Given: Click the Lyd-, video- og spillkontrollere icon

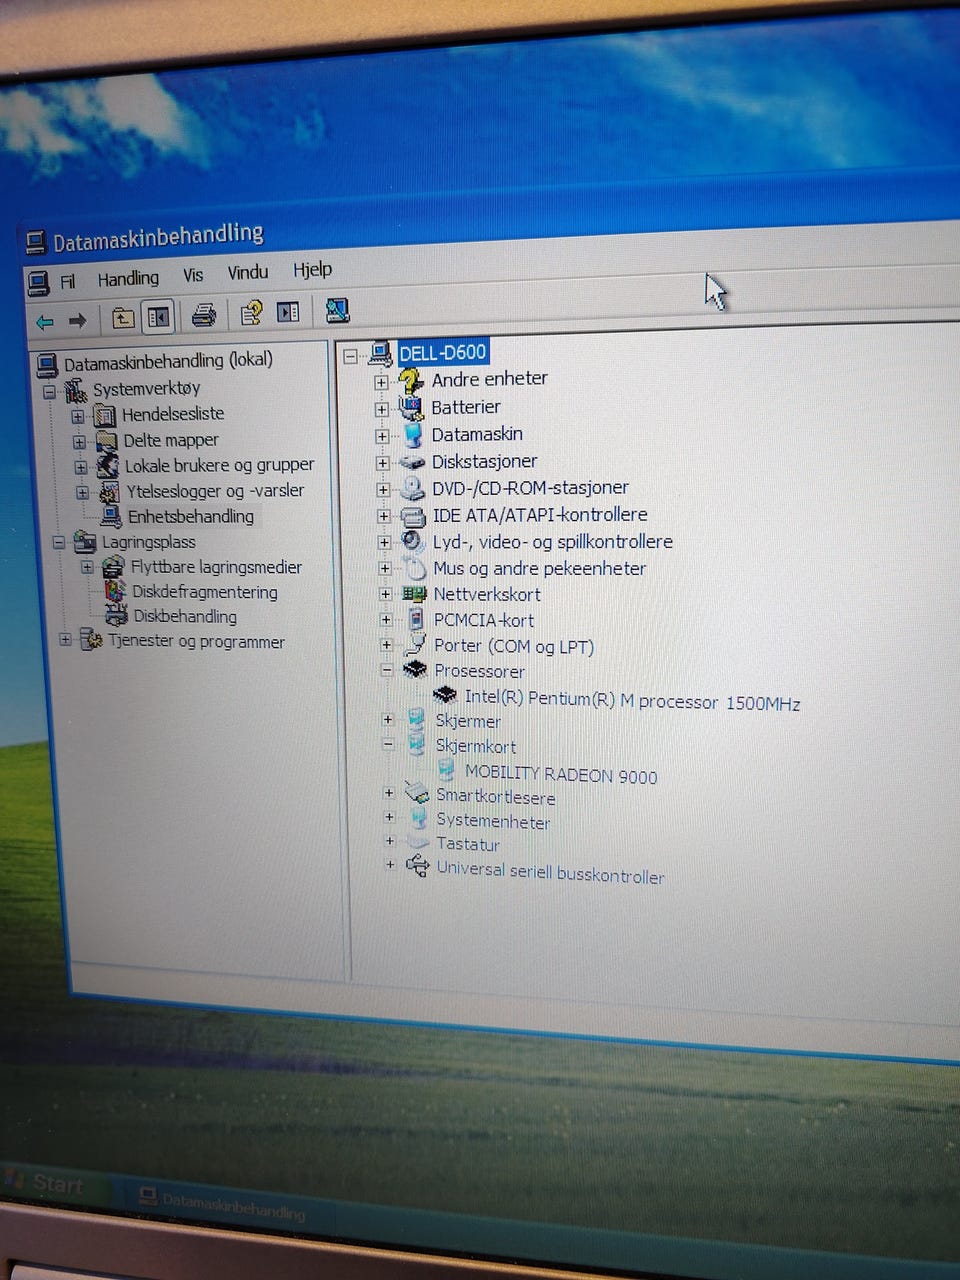Looking at the screenshot, I should point(413,542).
